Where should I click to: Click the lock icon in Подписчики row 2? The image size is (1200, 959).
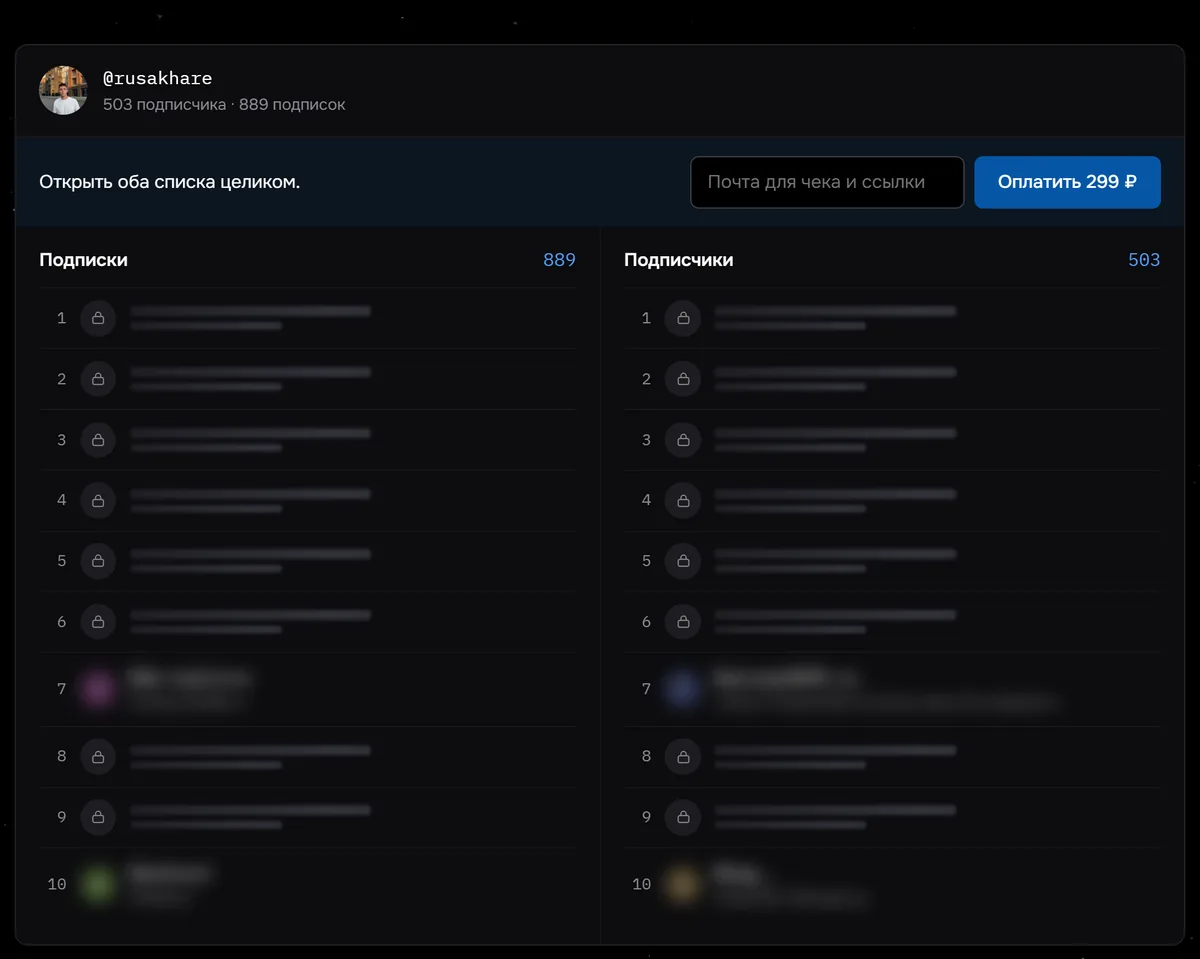pyautogui.click(x=683, y=379)
